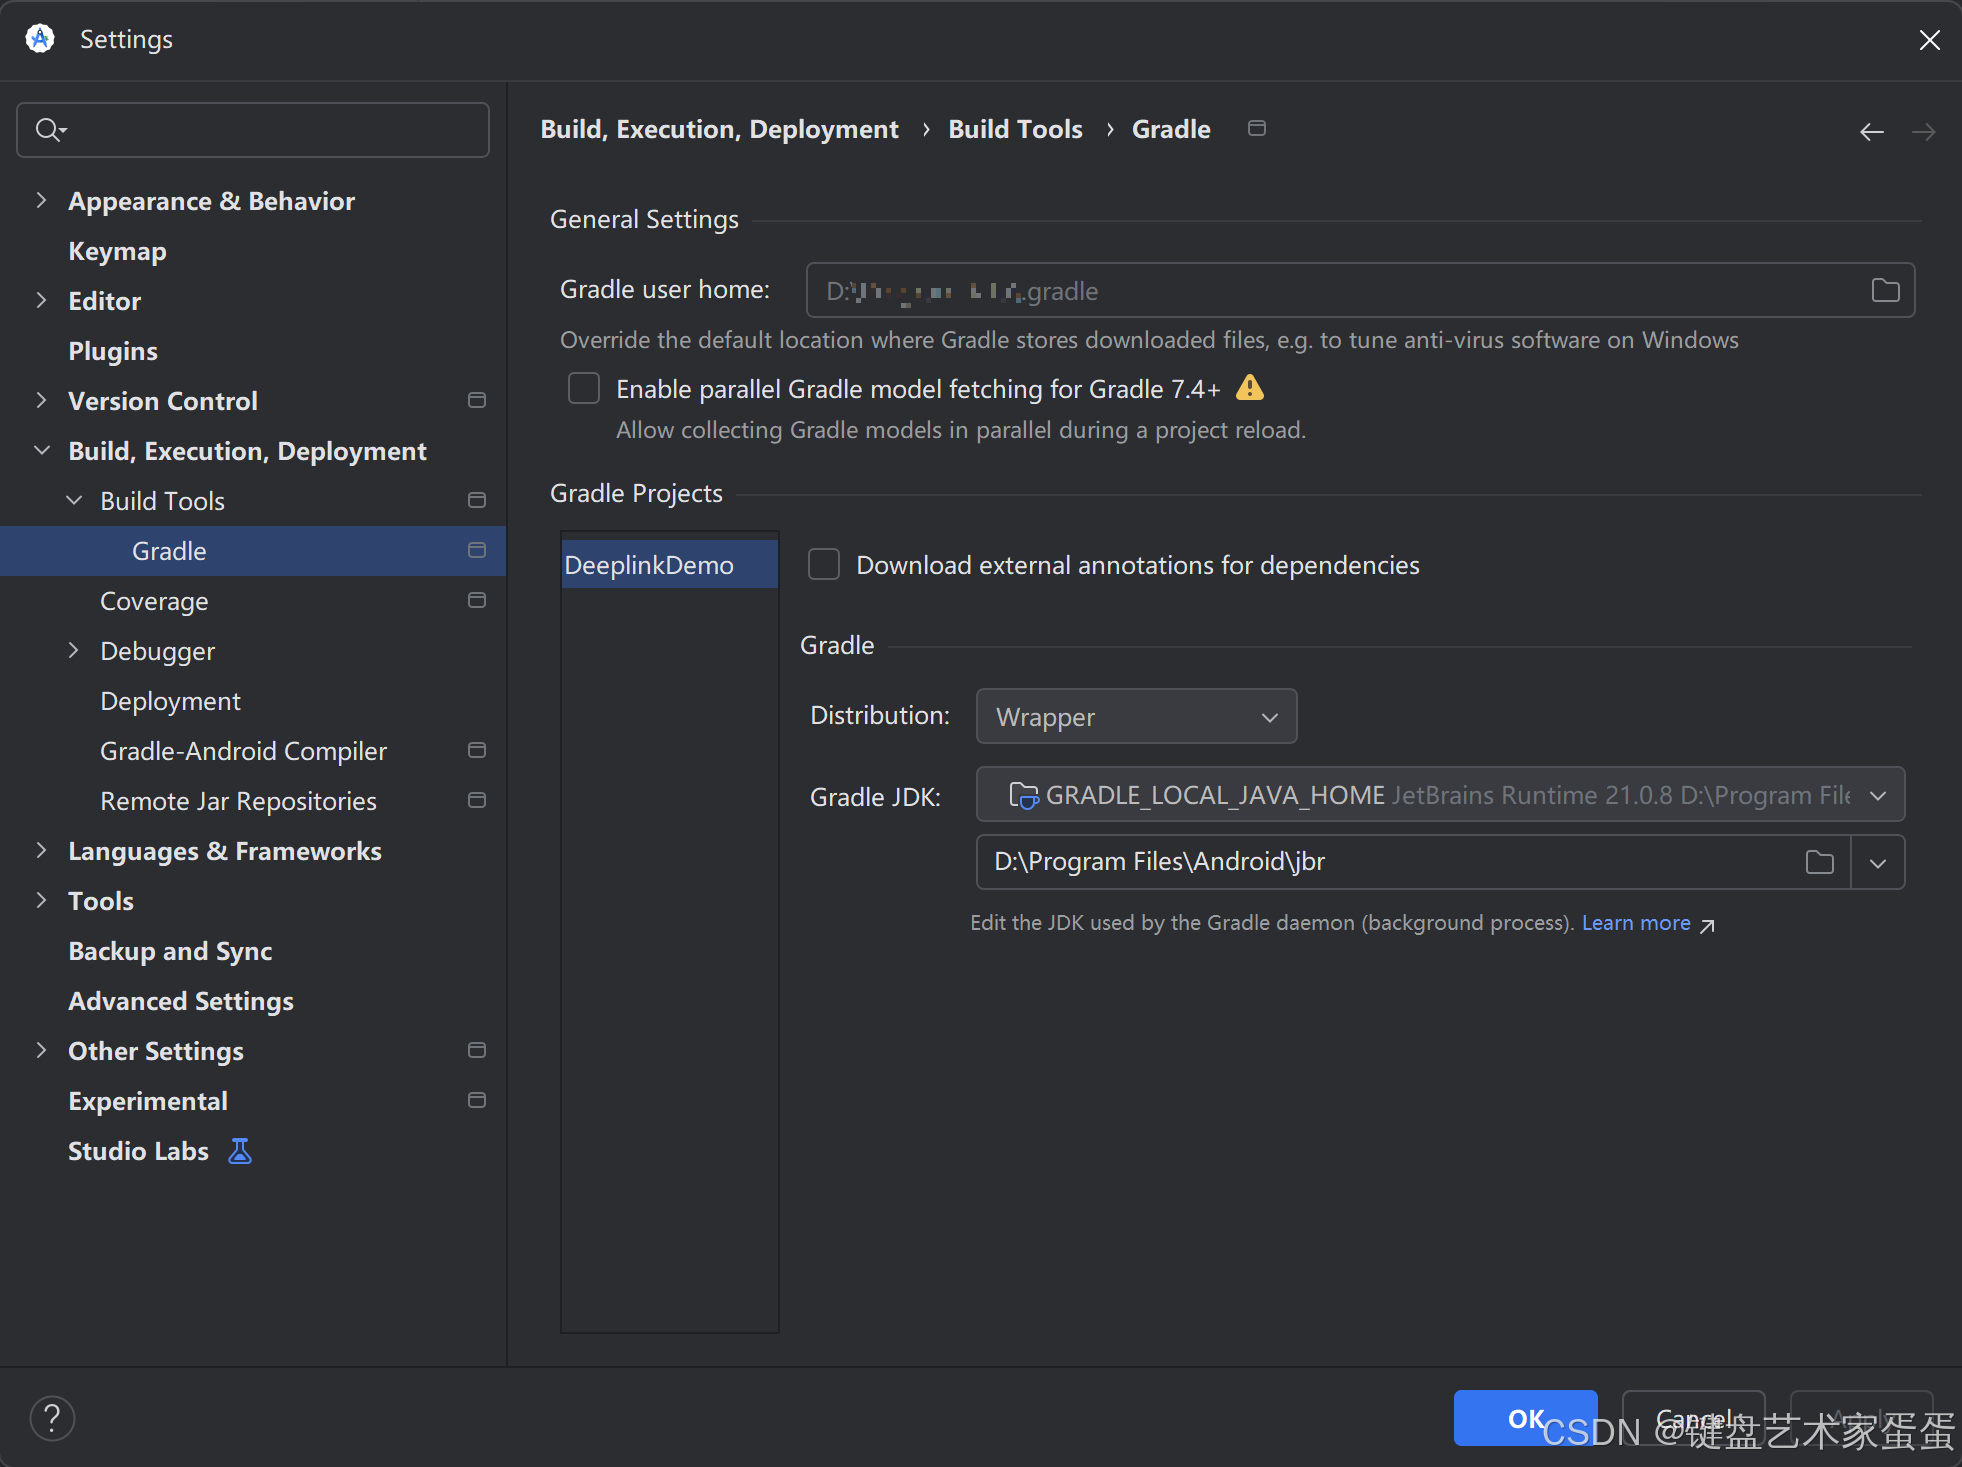The width and height of the screenshot is (1962, 1467).
Task: Open the Gradle JDK dropdown
Action: coord(1440,795)
